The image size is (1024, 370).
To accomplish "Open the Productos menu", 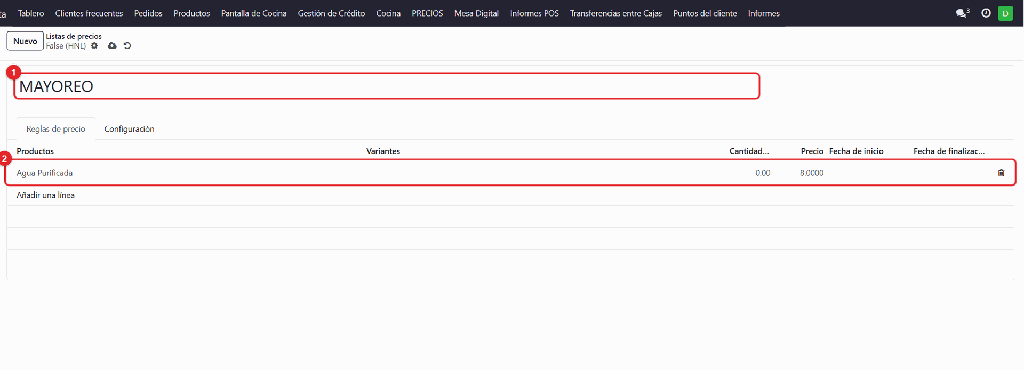I will click(192, 13).
